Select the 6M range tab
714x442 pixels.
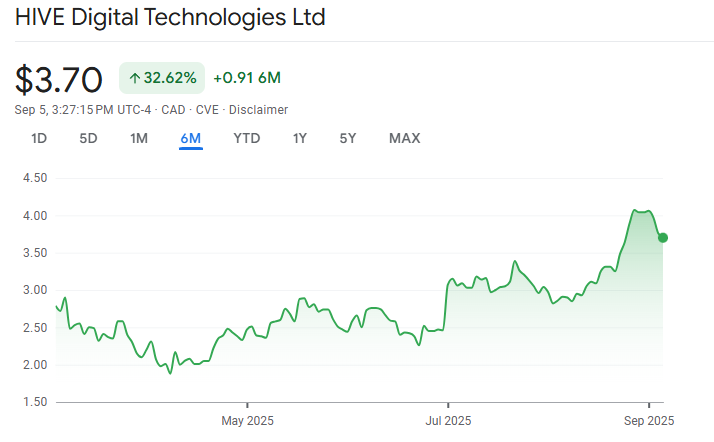pyautogui.click(x=191, y=138)
